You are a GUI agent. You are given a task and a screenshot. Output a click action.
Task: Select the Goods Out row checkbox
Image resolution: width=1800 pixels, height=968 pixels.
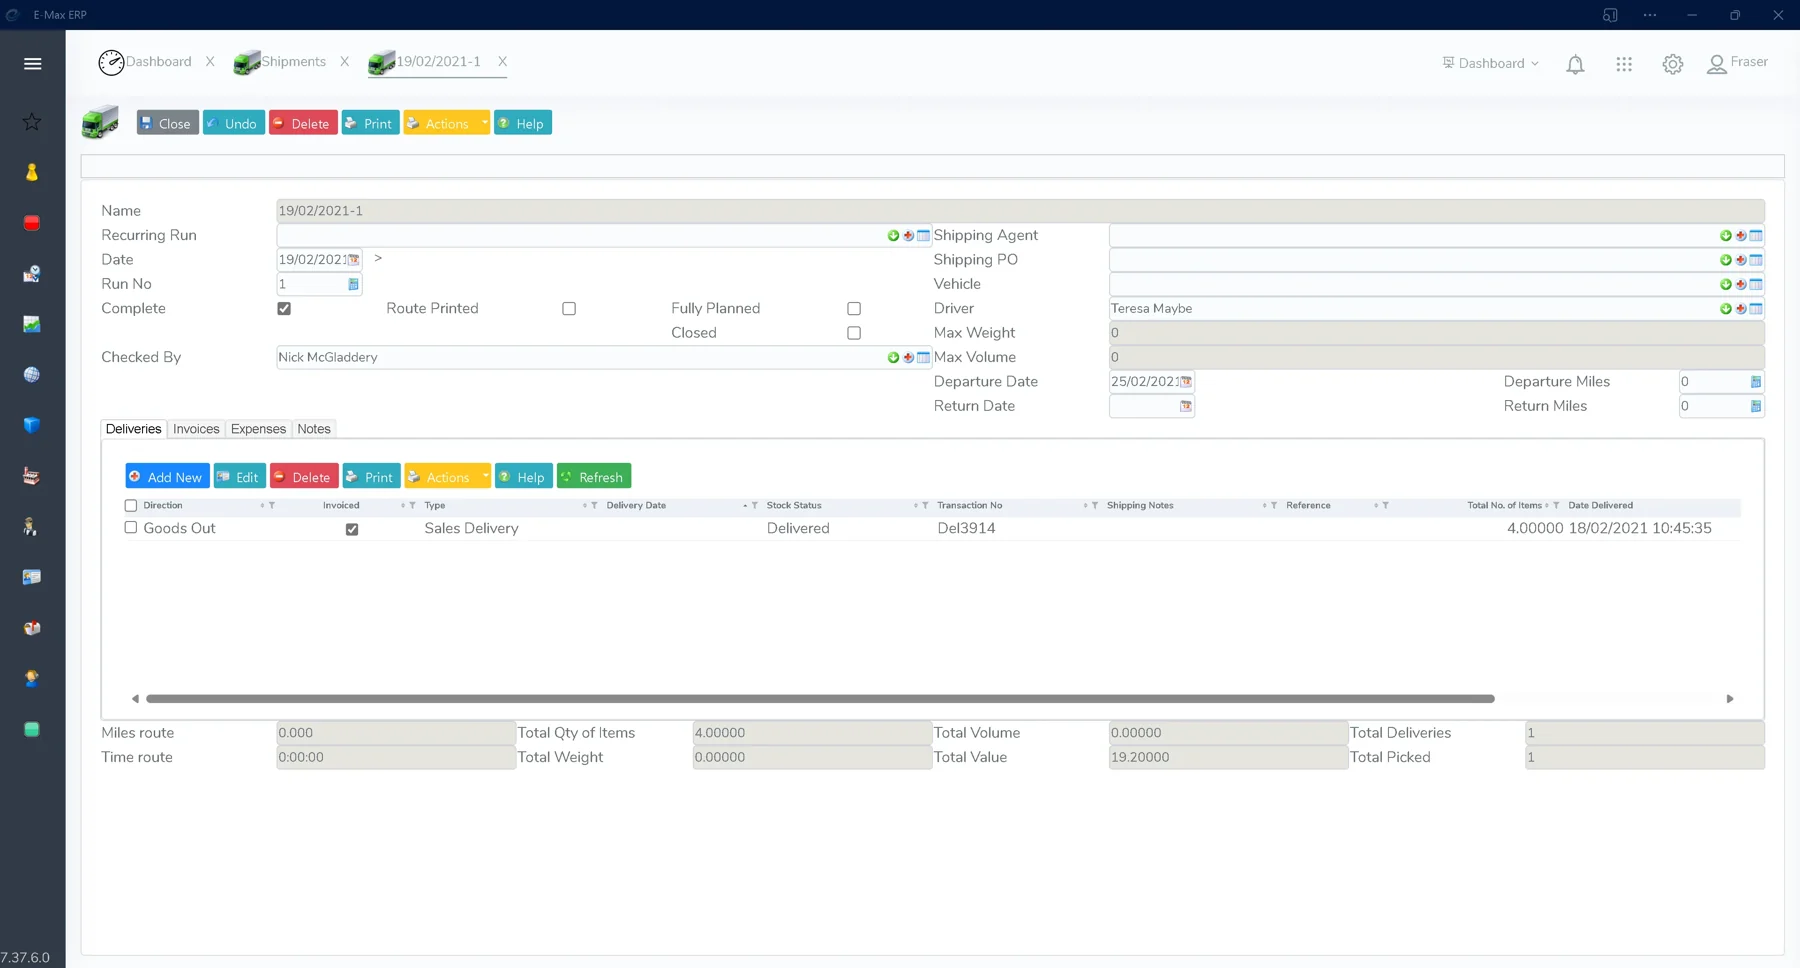pyautogui.click(x=131, y=528)
